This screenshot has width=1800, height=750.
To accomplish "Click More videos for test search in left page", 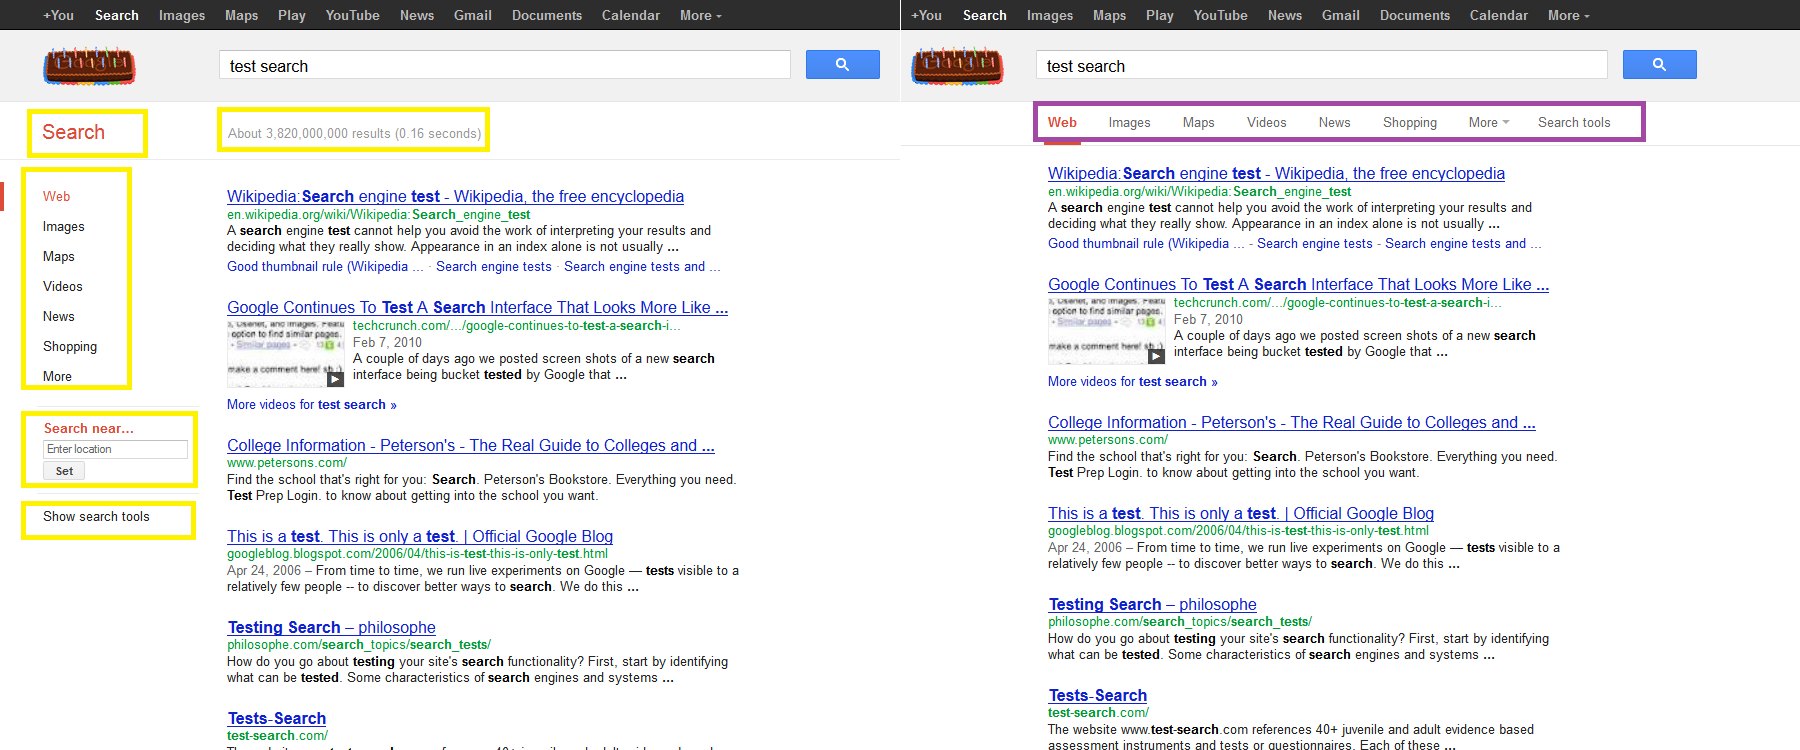I will coord(311,404).
